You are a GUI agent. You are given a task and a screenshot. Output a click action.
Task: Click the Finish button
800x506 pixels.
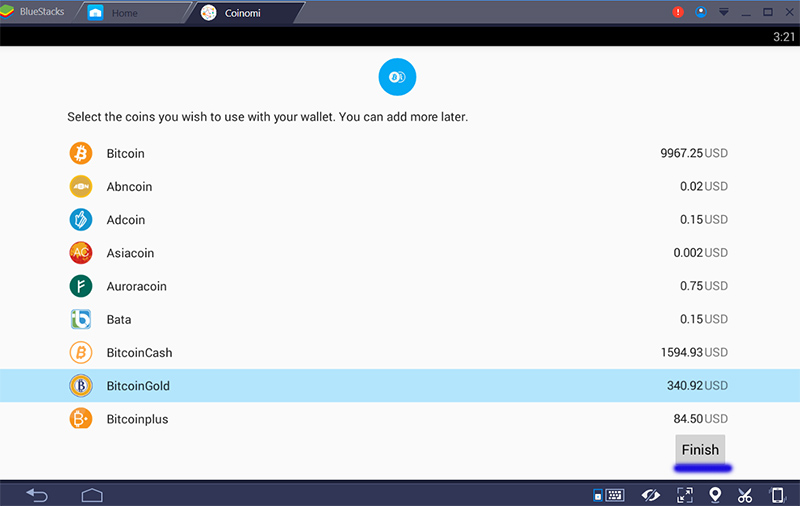(x=700, y=449)
